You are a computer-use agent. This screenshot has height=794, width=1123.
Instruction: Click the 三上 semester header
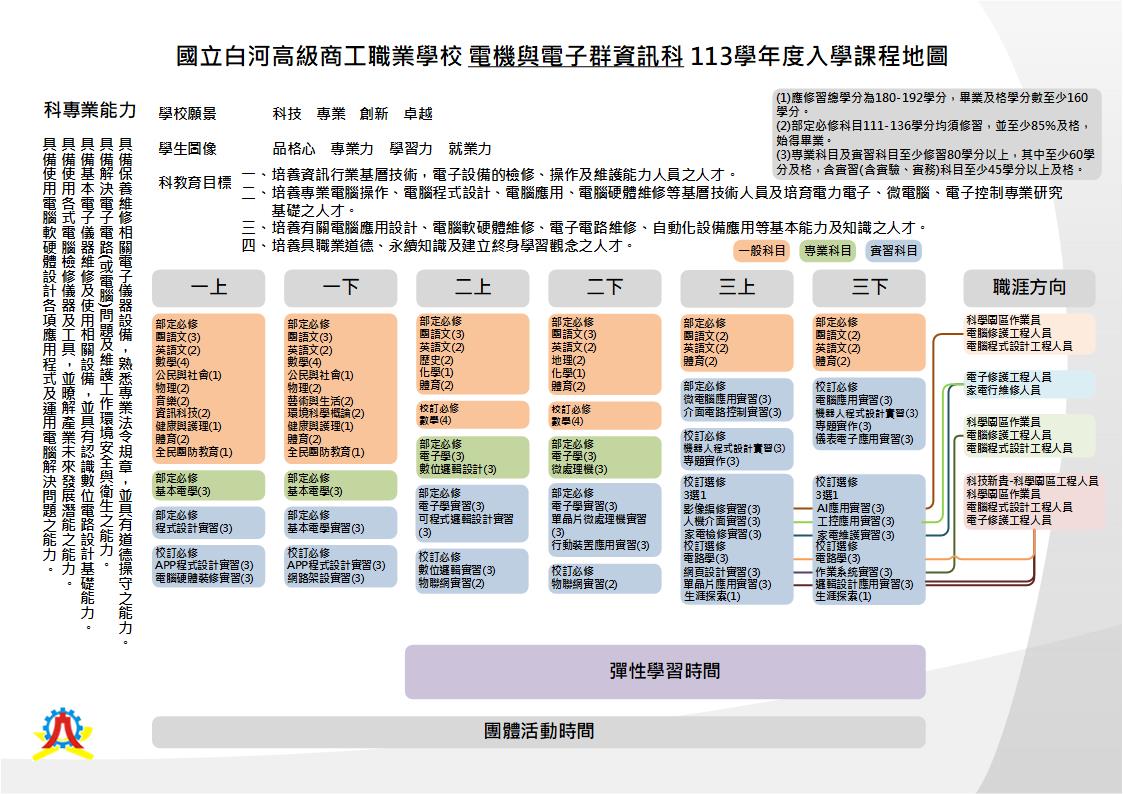pyautogui.click(x=737, y=288)
